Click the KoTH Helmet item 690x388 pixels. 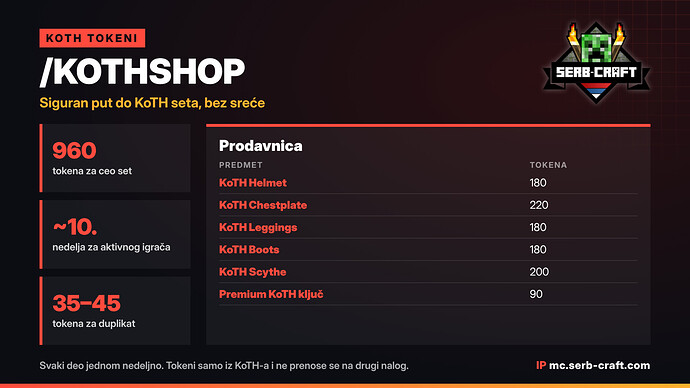click(253, 183)
